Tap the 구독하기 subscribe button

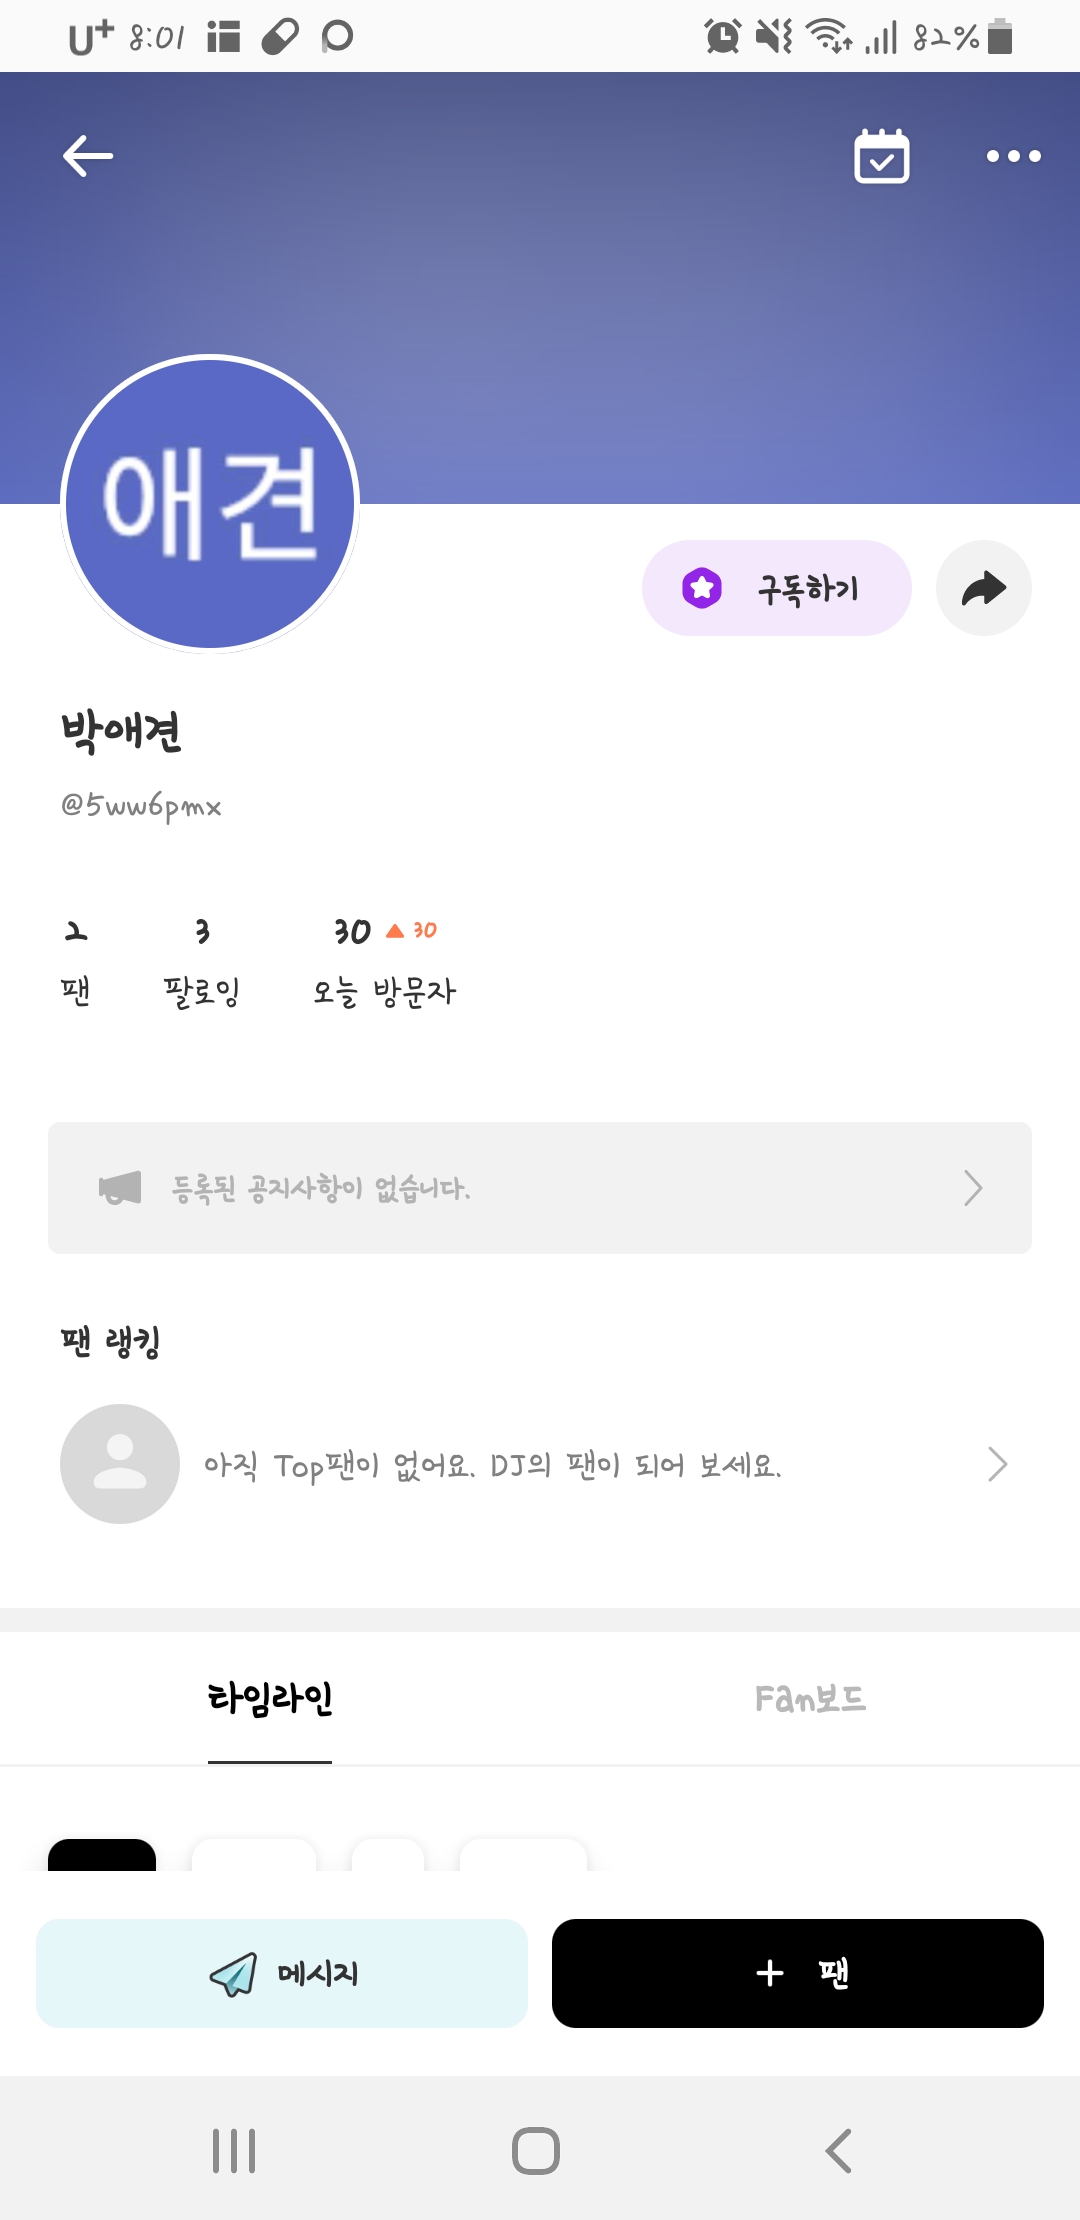(x=776, y=589)
